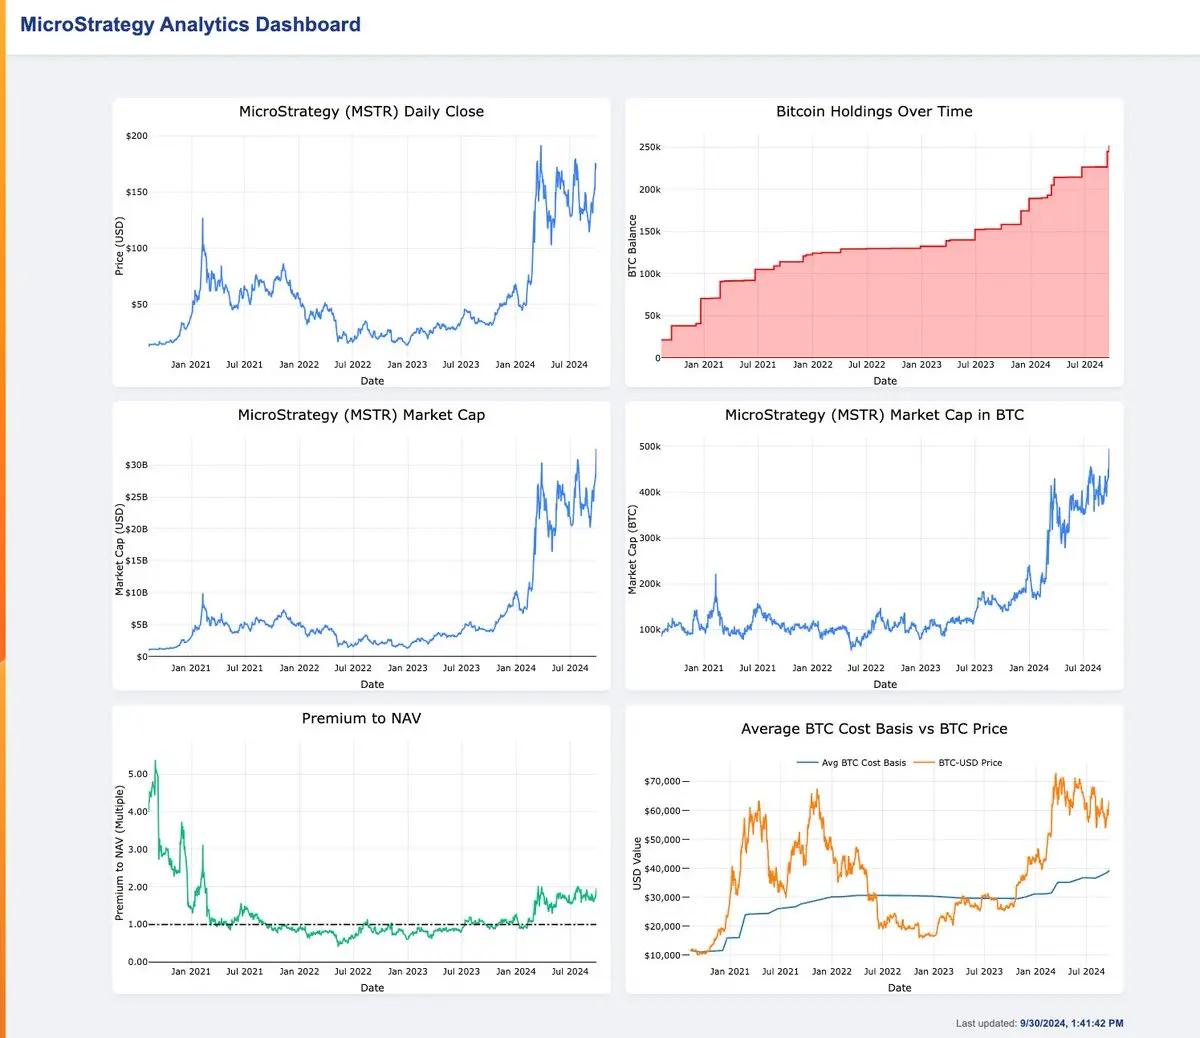
Task: Click the 400k label on Market Cap in BTC chart
Action: point(650,492)
